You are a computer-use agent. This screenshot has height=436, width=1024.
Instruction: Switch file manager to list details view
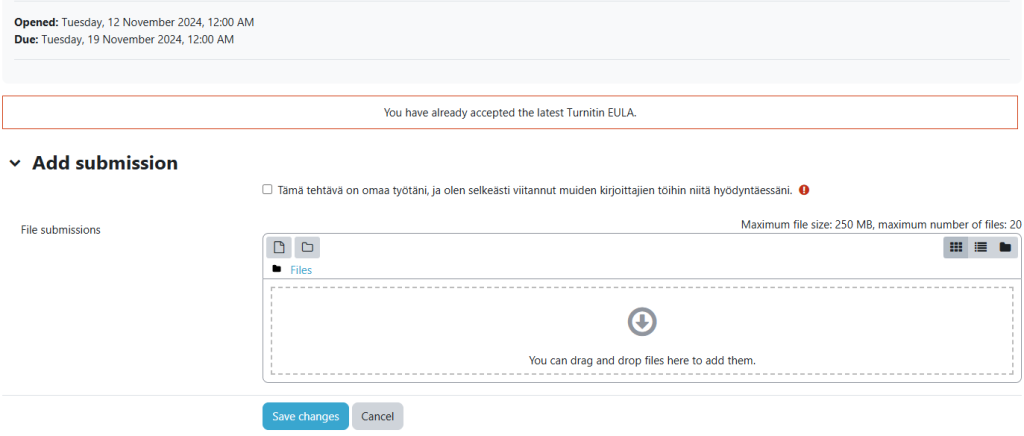point(980,247)
